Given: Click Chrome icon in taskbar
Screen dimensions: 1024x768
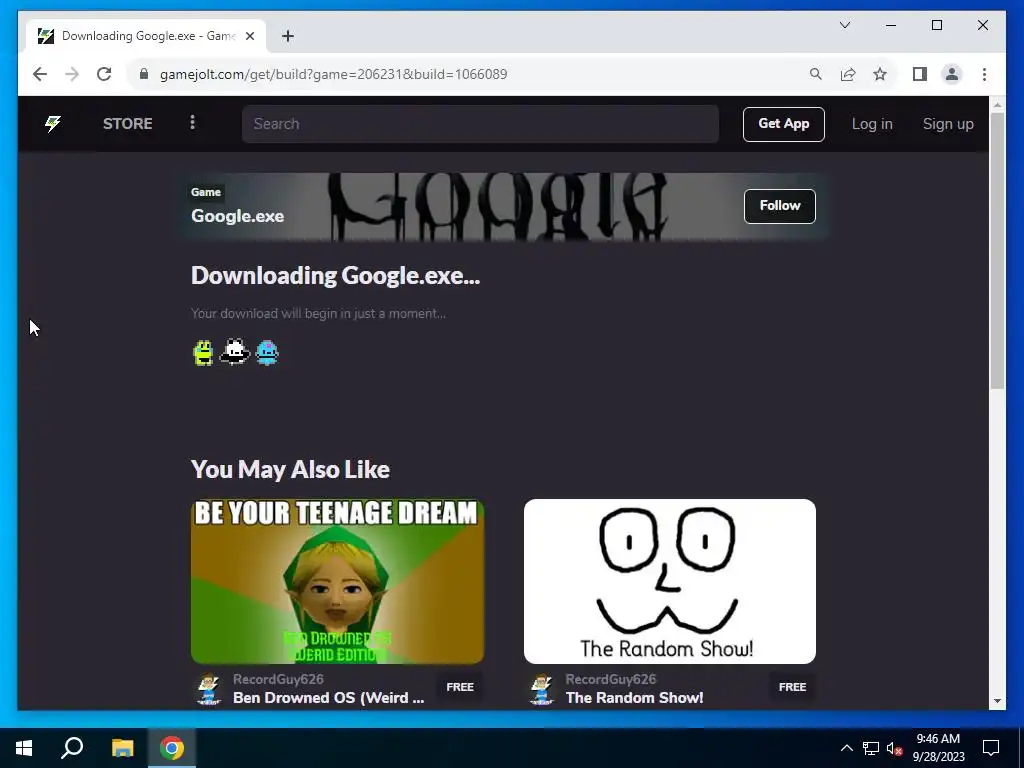Looking at the screenshot, I should [x=172, y=748].
